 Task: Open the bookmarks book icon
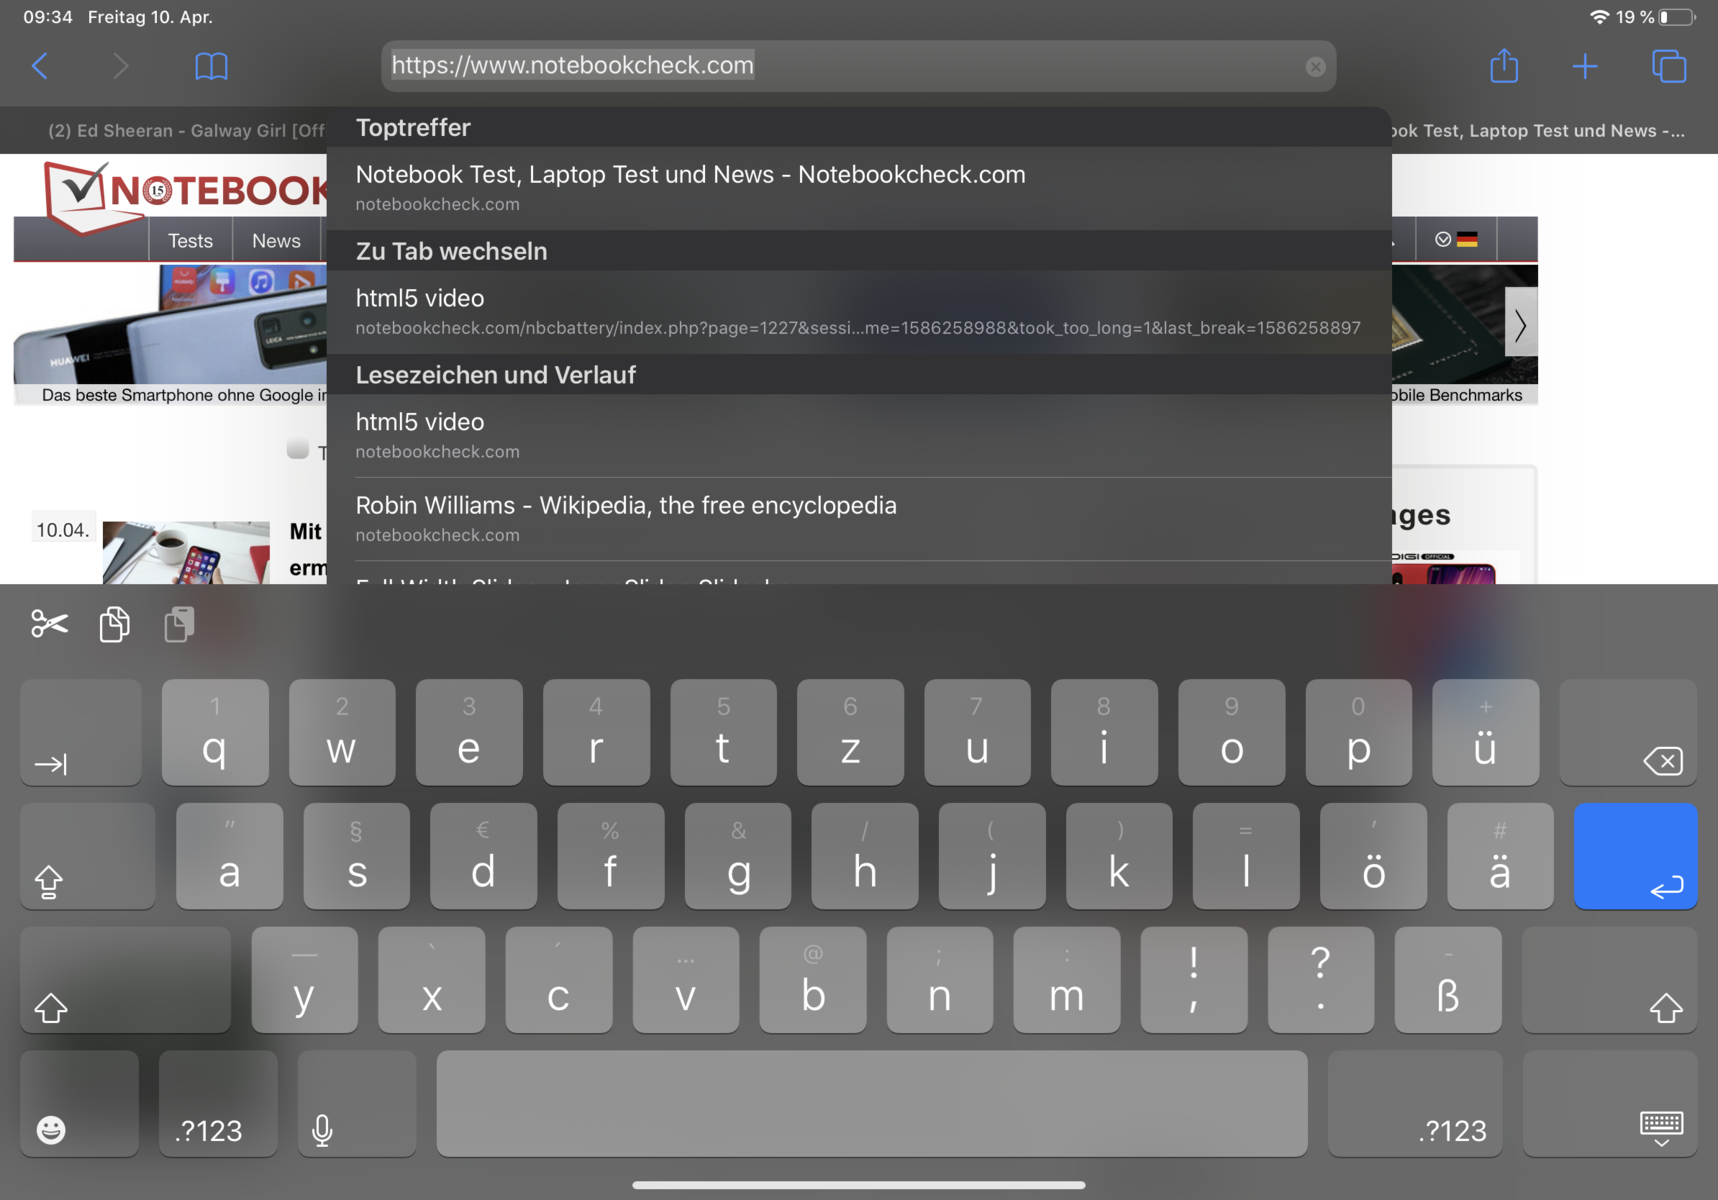(211, 66)
